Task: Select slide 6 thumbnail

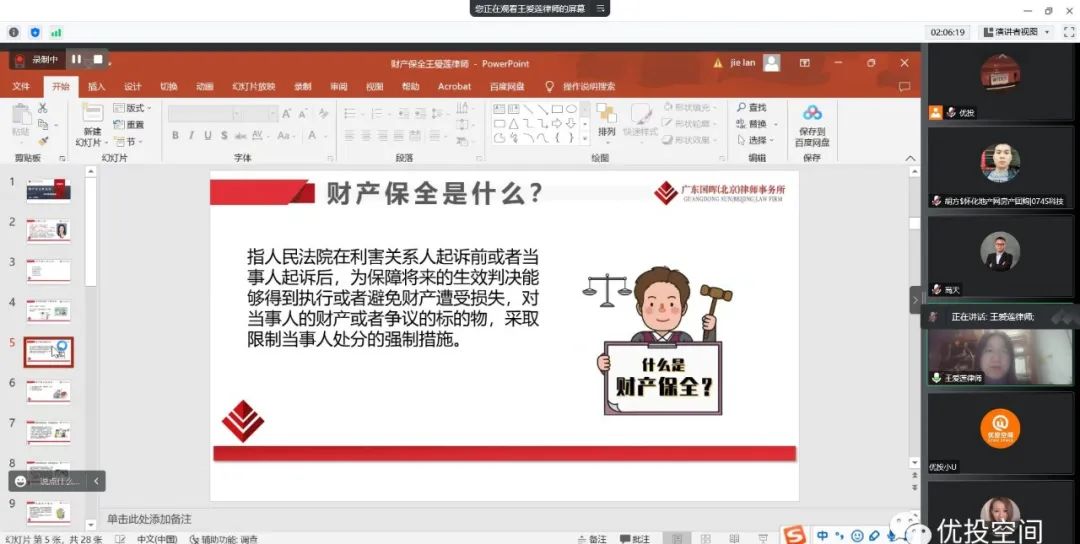Action: point(48,392)
